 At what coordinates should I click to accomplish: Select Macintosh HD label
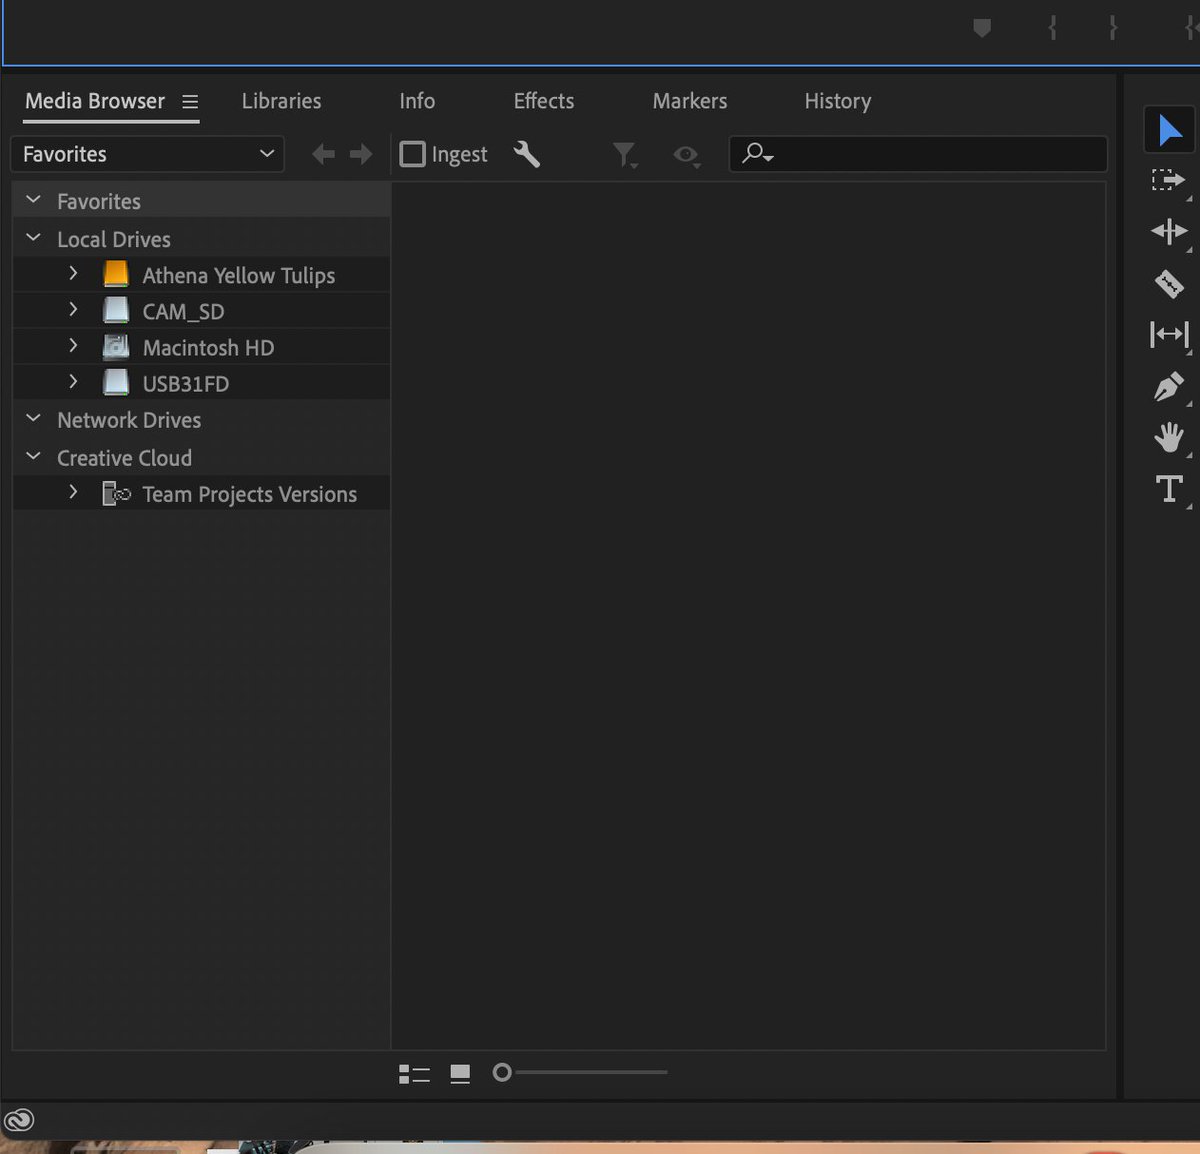208,347
